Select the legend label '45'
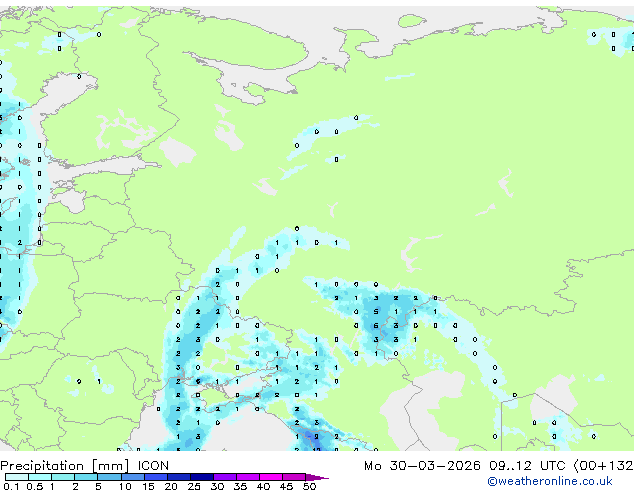634x490 pixels. [x=286, y=486]
